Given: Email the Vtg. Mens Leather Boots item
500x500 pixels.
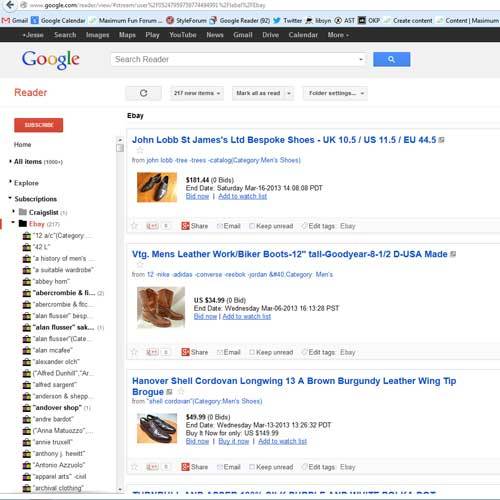Looking at the screenshot, I should pos(229,352).
